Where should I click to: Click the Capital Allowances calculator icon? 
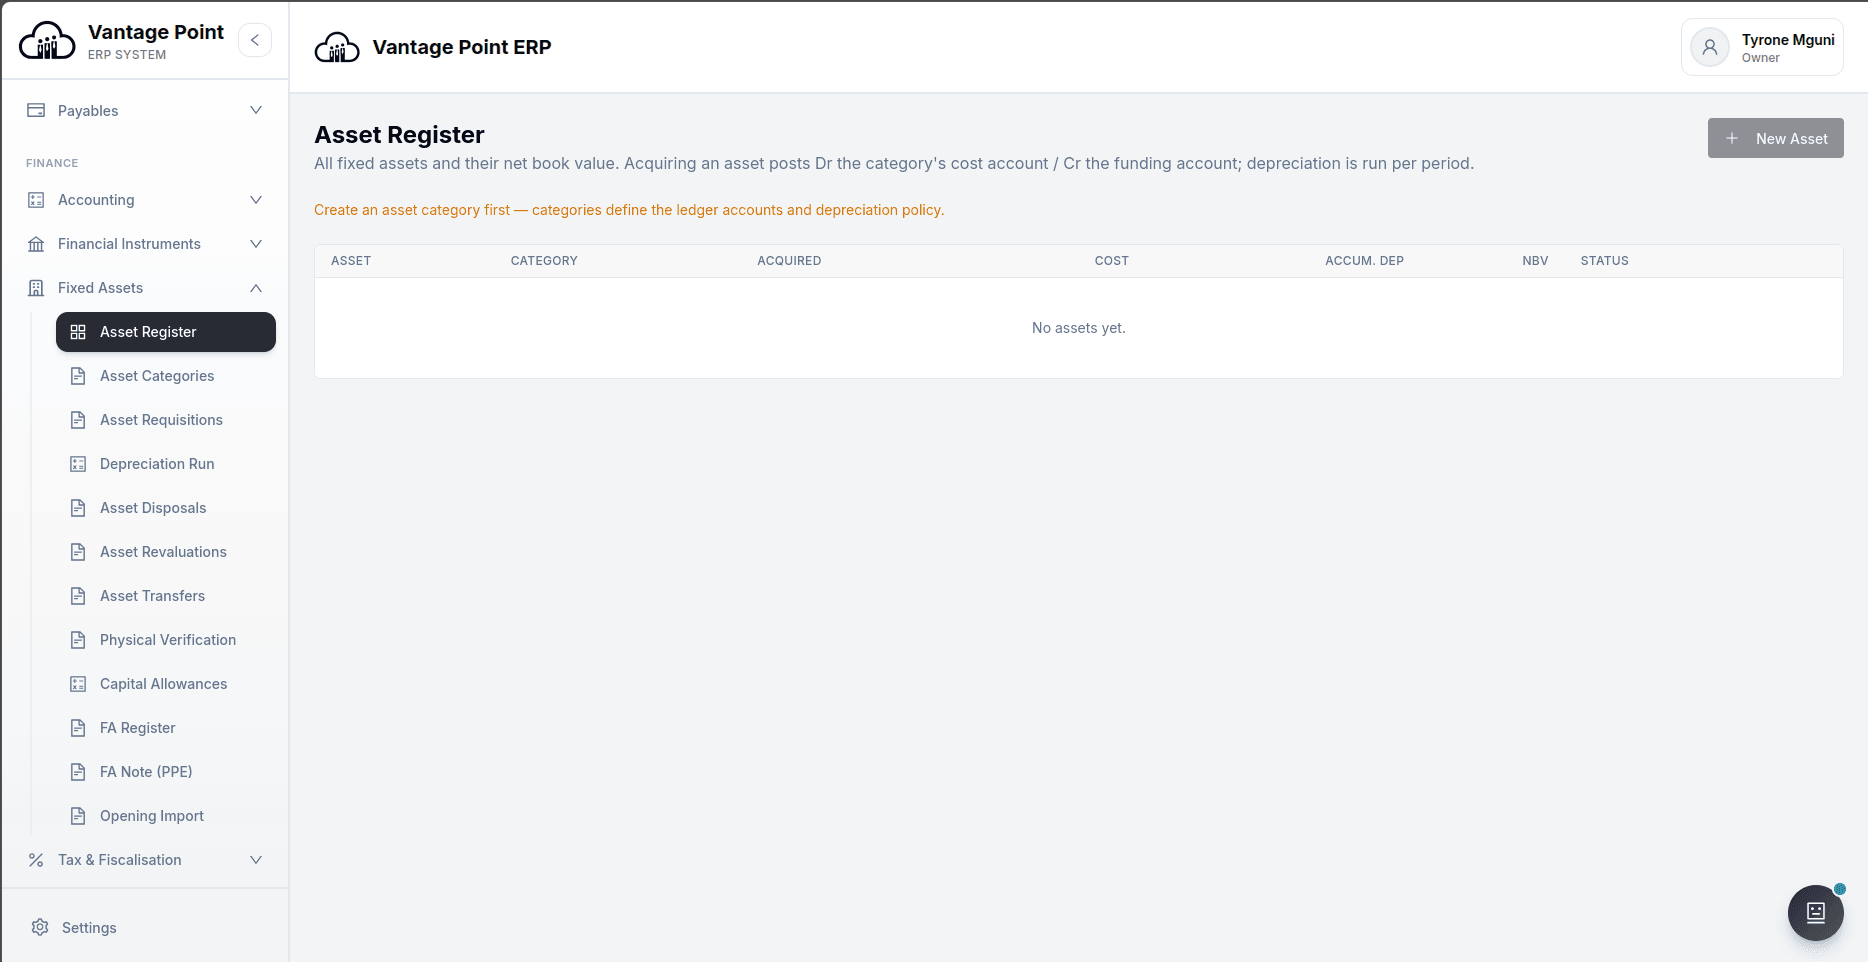point(78,684)
